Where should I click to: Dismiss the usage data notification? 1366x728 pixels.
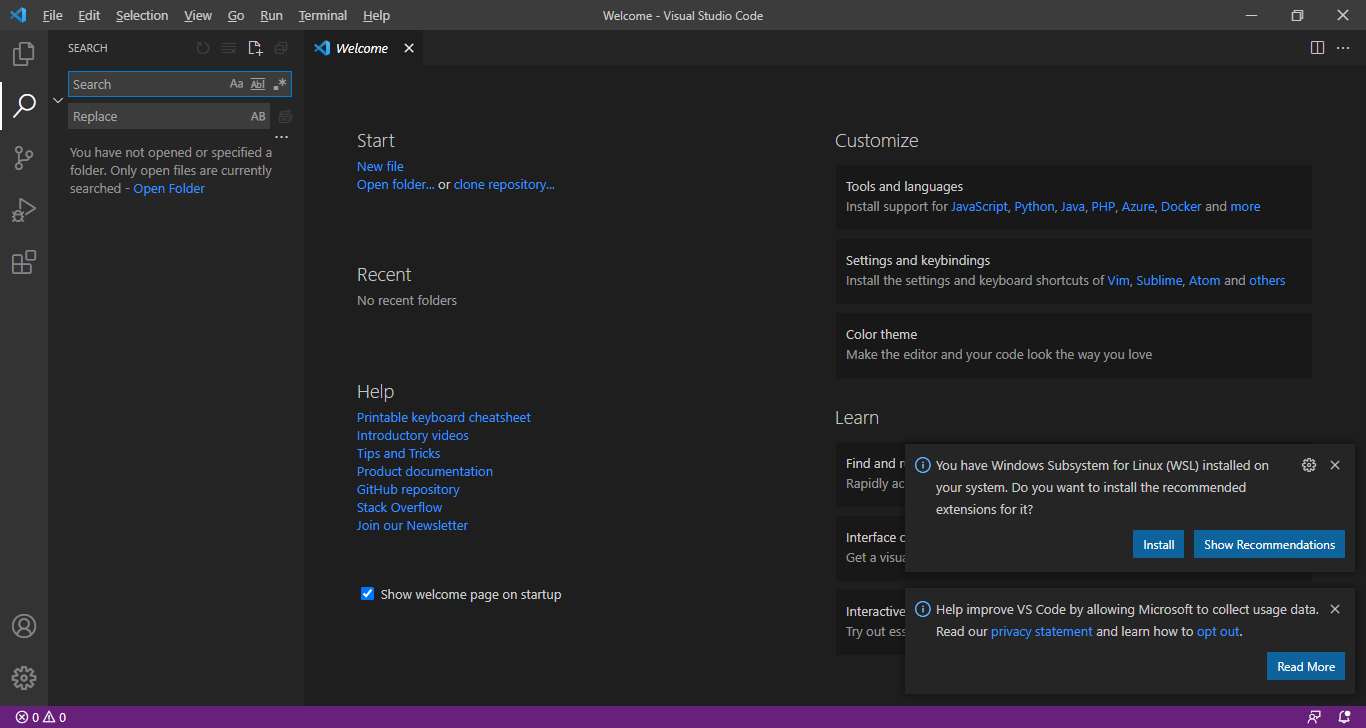[1335, 609]
